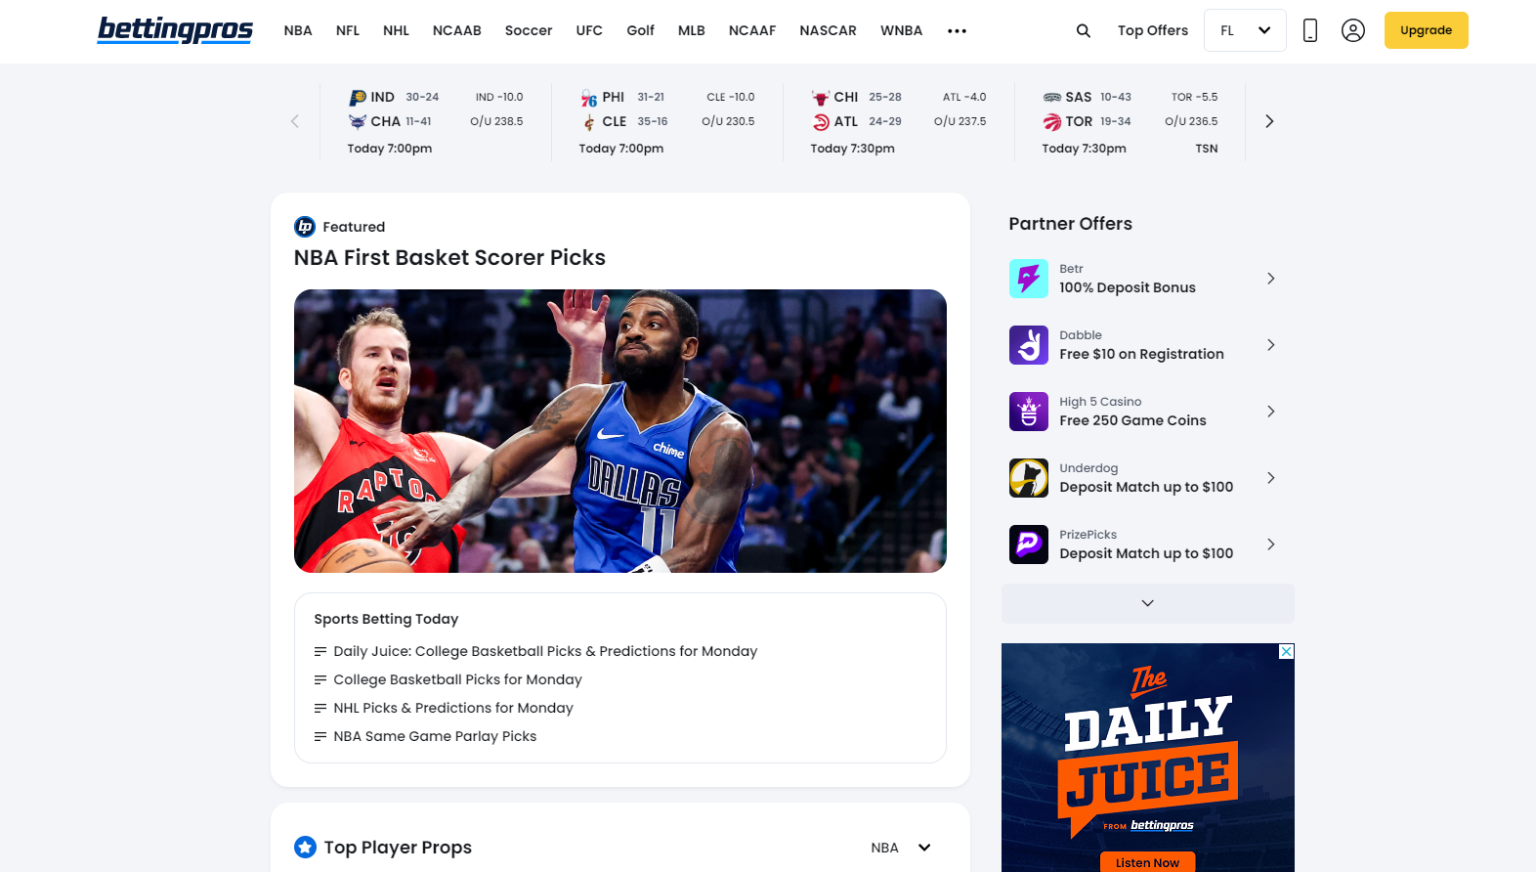Screen dimensions: 1536x872
Task: Expand more Partner Offers with the chevron
Action: pyautogui.click(x=1147, y=603)
